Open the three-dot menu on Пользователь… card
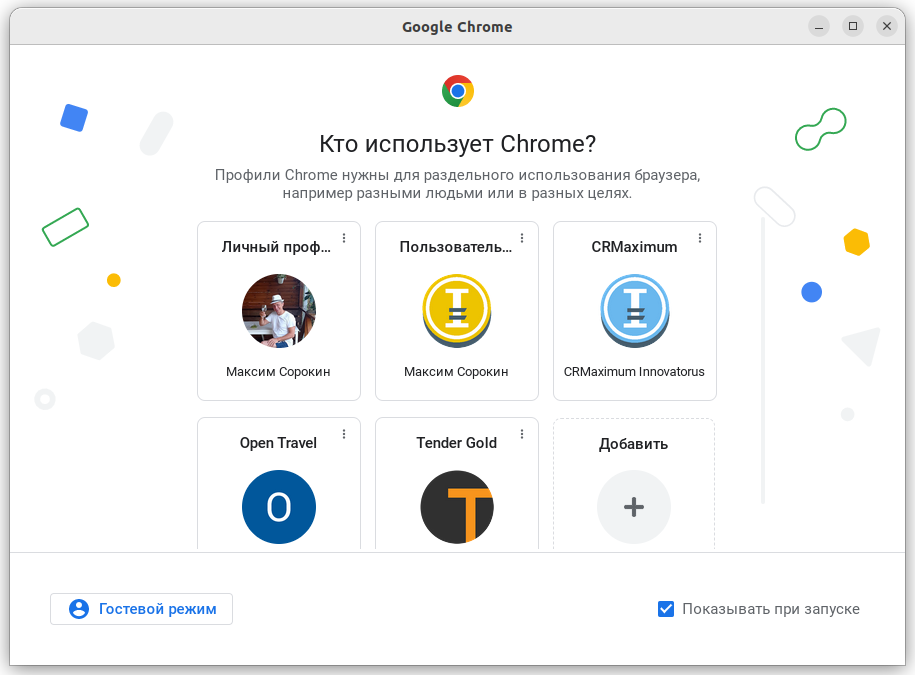Image resolution: width=915 pixels, height=675 pixels. click(x=522, y=238)
